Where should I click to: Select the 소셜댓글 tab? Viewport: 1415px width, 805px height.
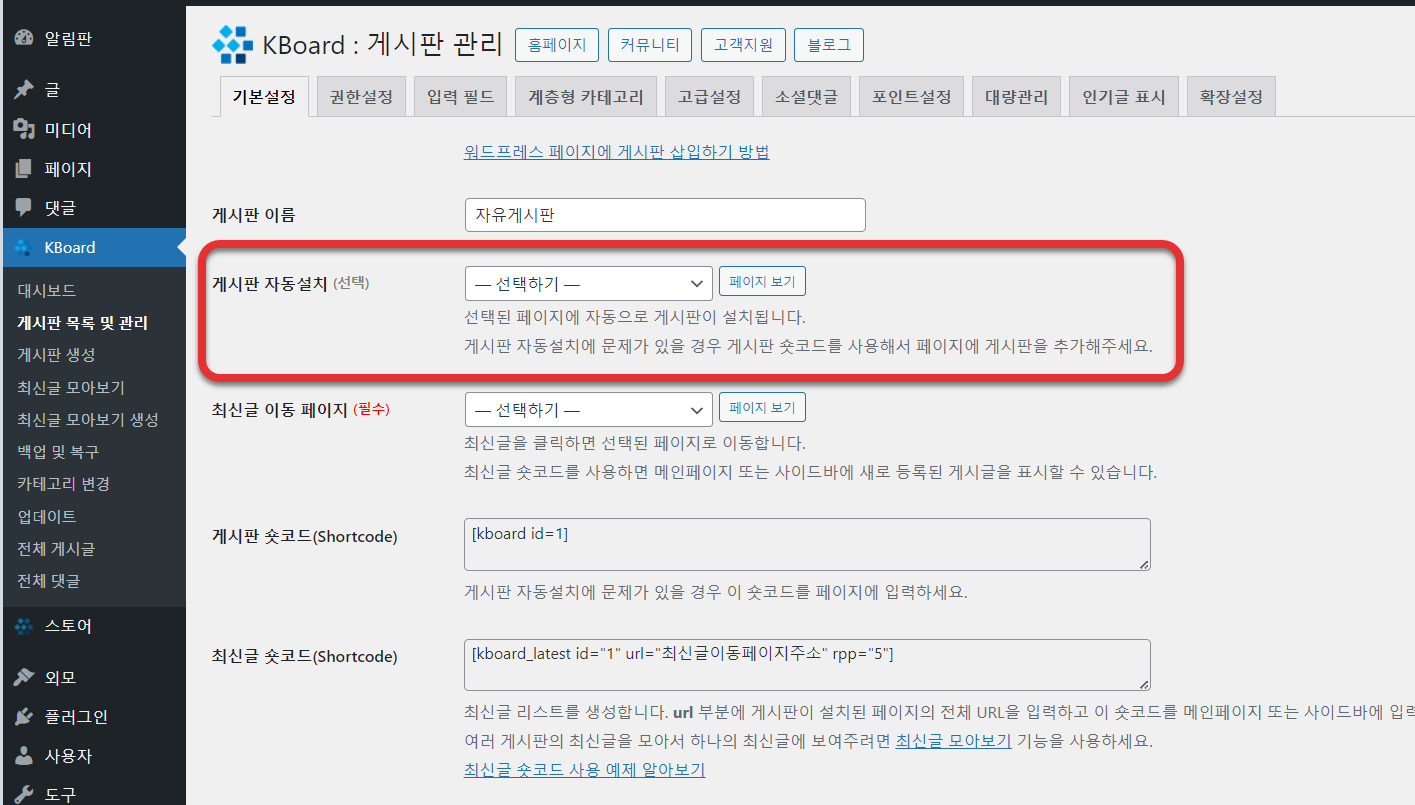(x=806, y=97)
